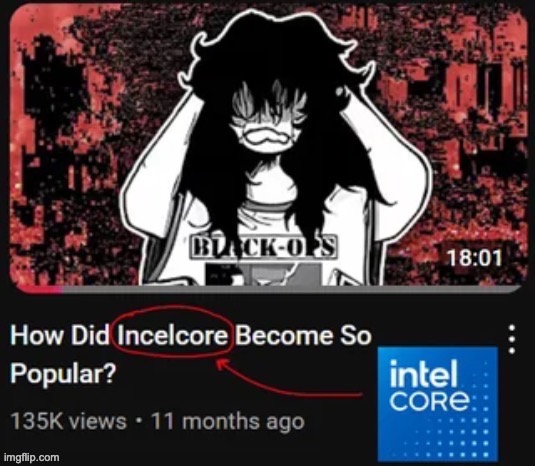535x466 pixels.
Task: Click the BLACK-OPS label on shirt
Action: [x=264, y=247]
